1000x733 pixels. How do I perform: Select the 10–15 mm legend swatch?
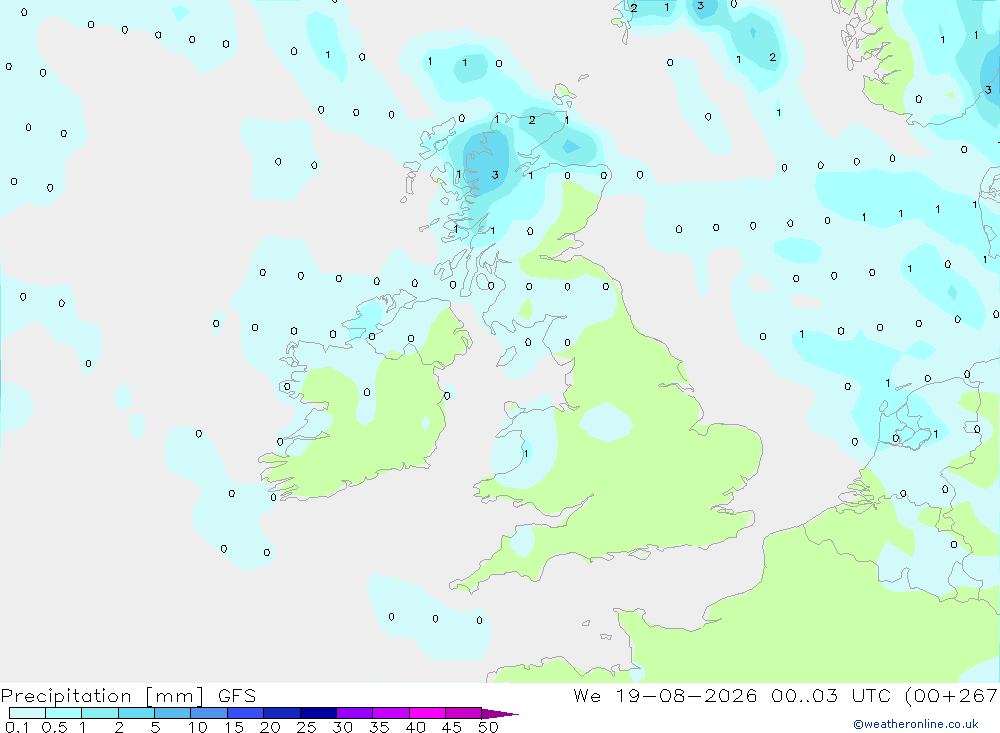pos(209,713)
